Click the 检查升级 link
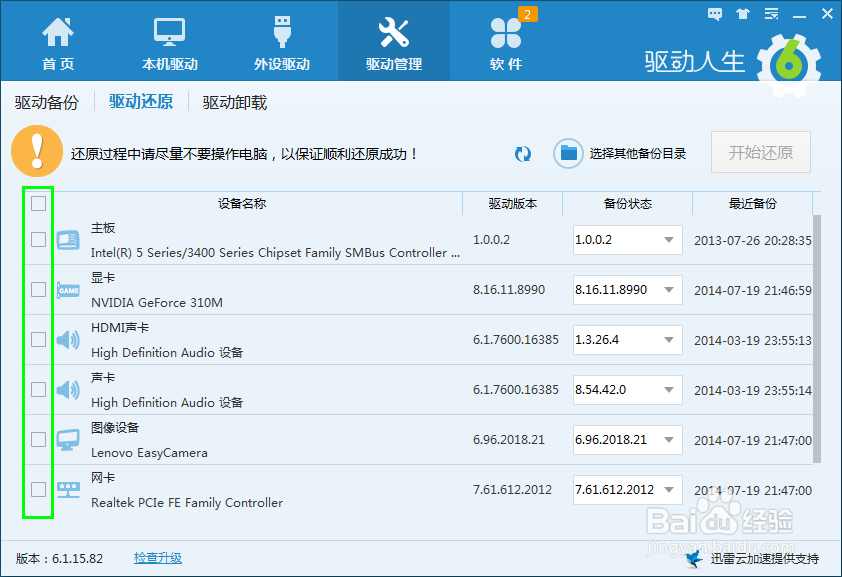This screenshot has height=577, width=842. [x=158, y=558]
